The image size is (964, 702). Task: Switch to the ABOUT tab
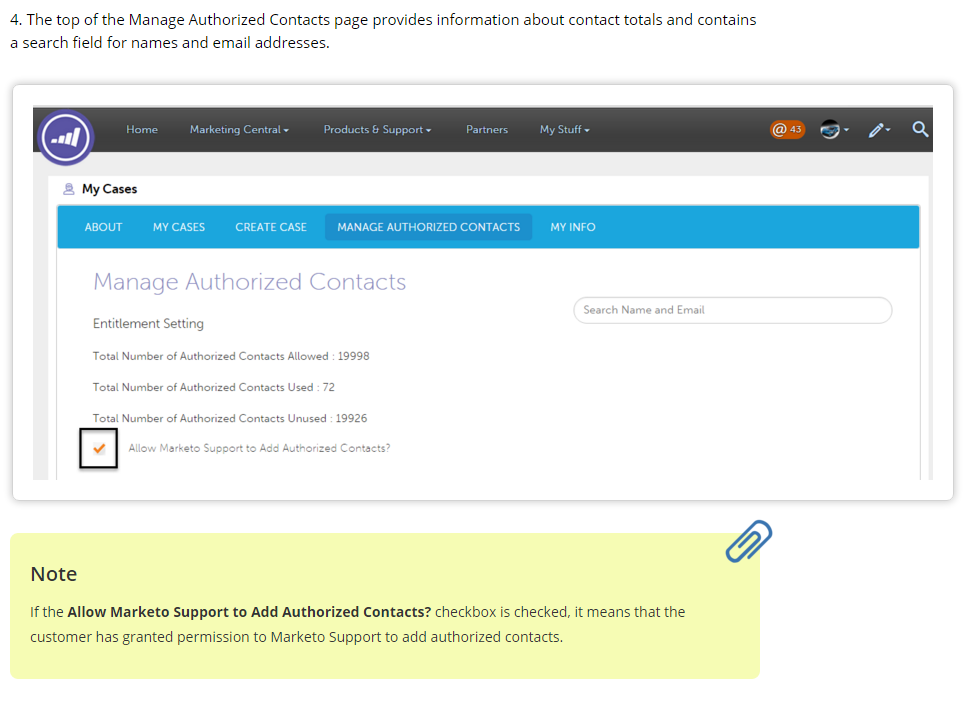[x=103, y=227]
